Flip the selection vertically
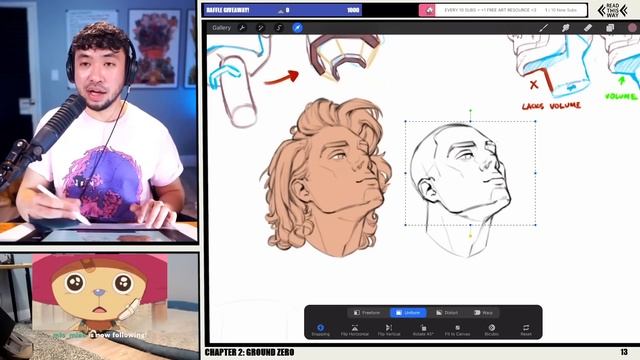640x360 pixels. (x=389, y=330)
